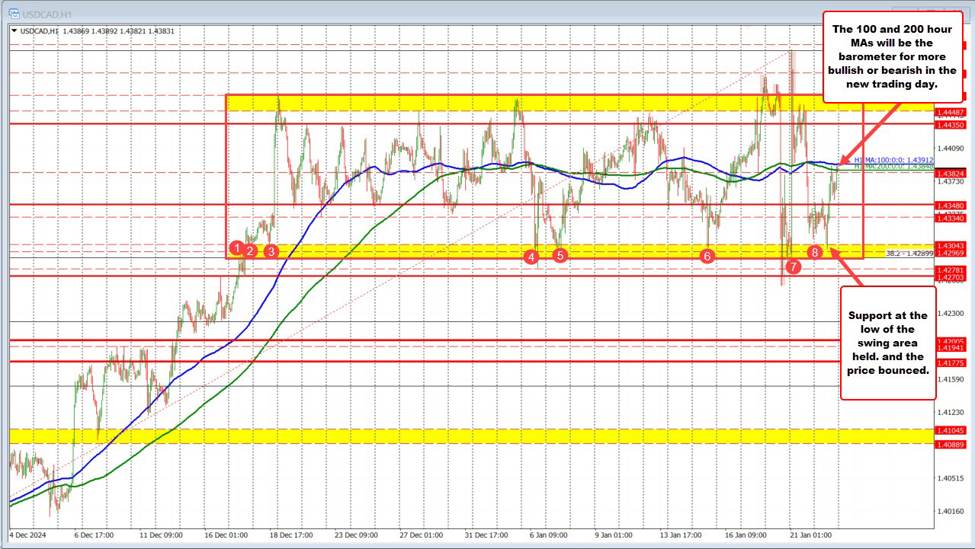The image size is (975, 549).
Task: Click the 4 Dec 2024 date label
Action: point(29,535)
